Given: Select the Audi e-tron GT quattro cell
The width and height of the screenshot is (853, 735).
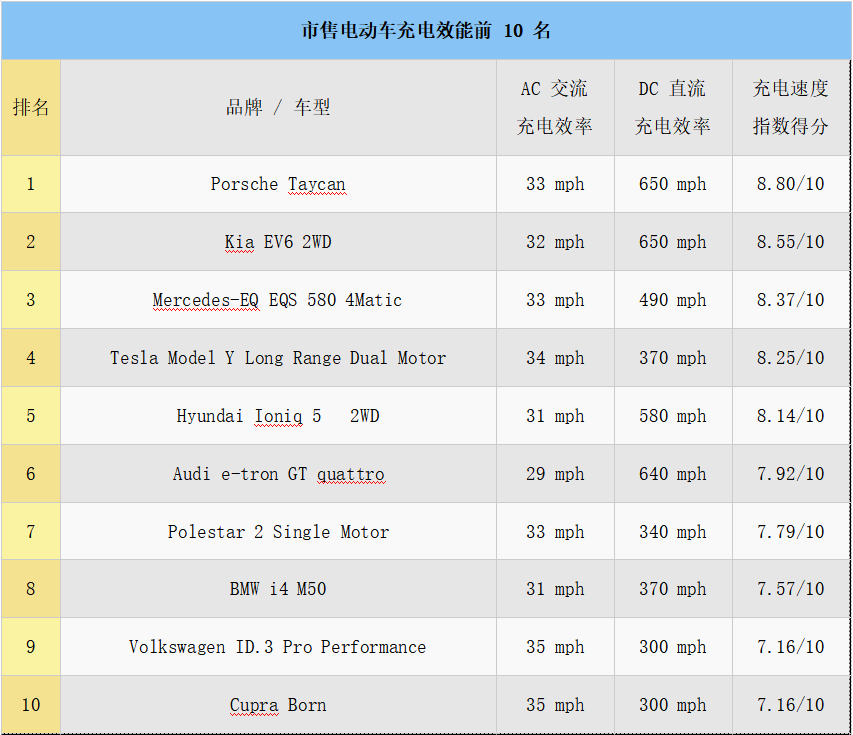Looking at the screenshot, I should click(278, 474).
